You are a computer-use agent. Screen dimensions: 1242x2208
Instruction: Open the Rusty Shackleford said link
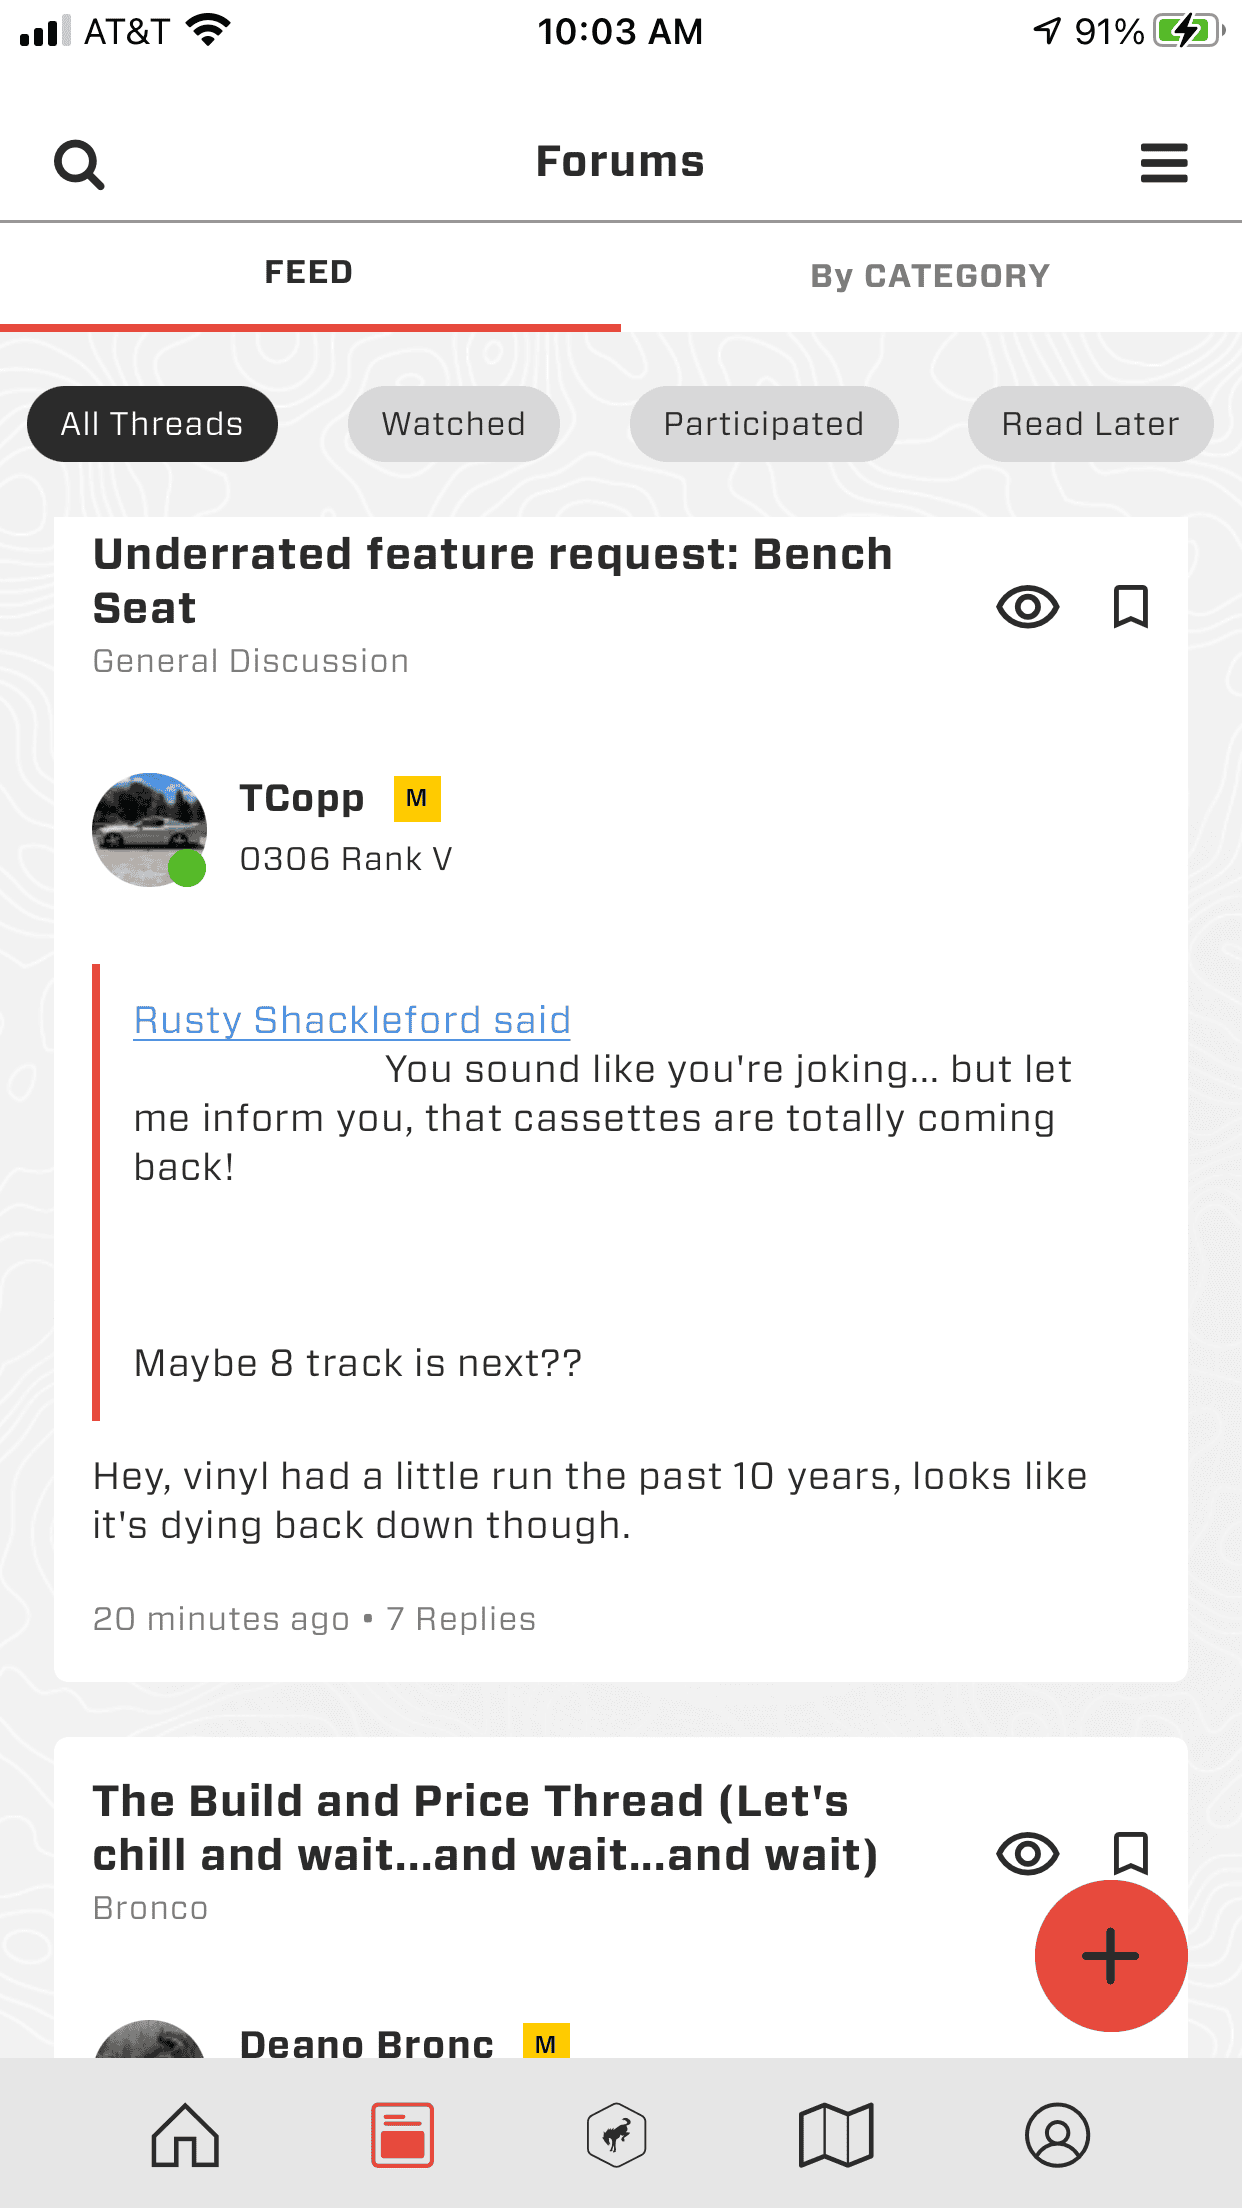(x=352, y=1020)
